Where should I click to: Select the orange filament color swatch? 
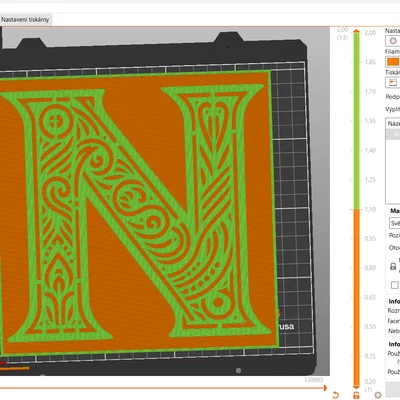click(x=393, y=62)
